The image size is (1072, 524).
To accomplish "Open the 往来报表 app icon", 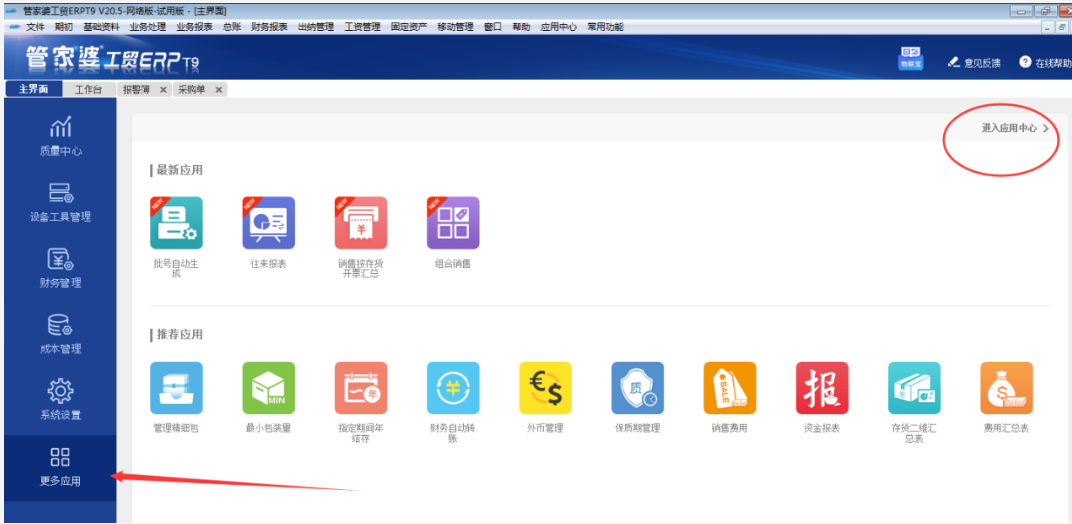I will coord(269,223).
